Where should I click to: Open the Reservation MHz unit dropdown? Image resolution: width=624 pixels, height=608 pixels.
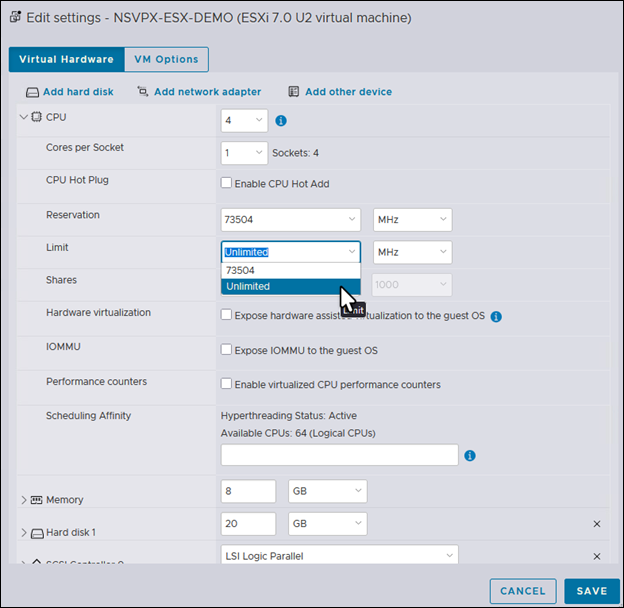[x=412, y=220]
